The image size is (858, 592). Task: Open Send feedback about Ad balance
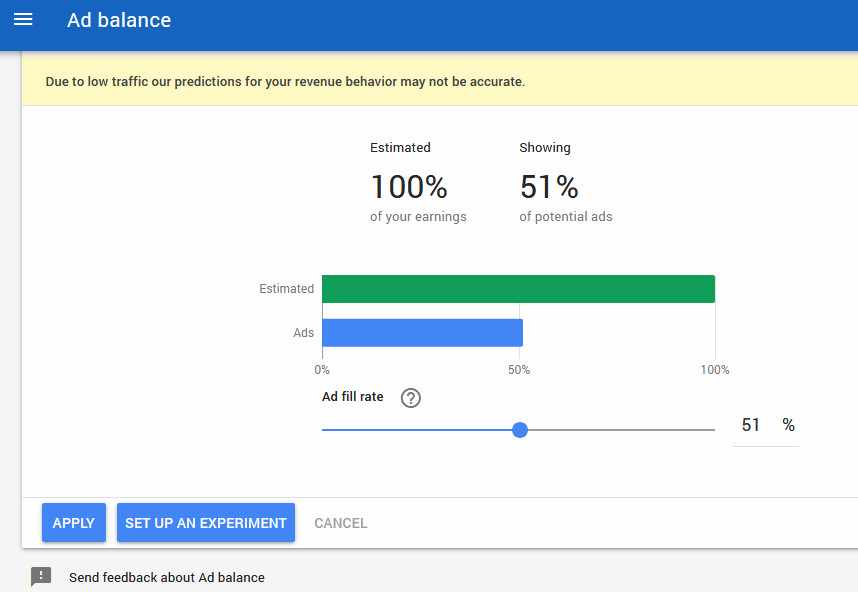point(166,577)
